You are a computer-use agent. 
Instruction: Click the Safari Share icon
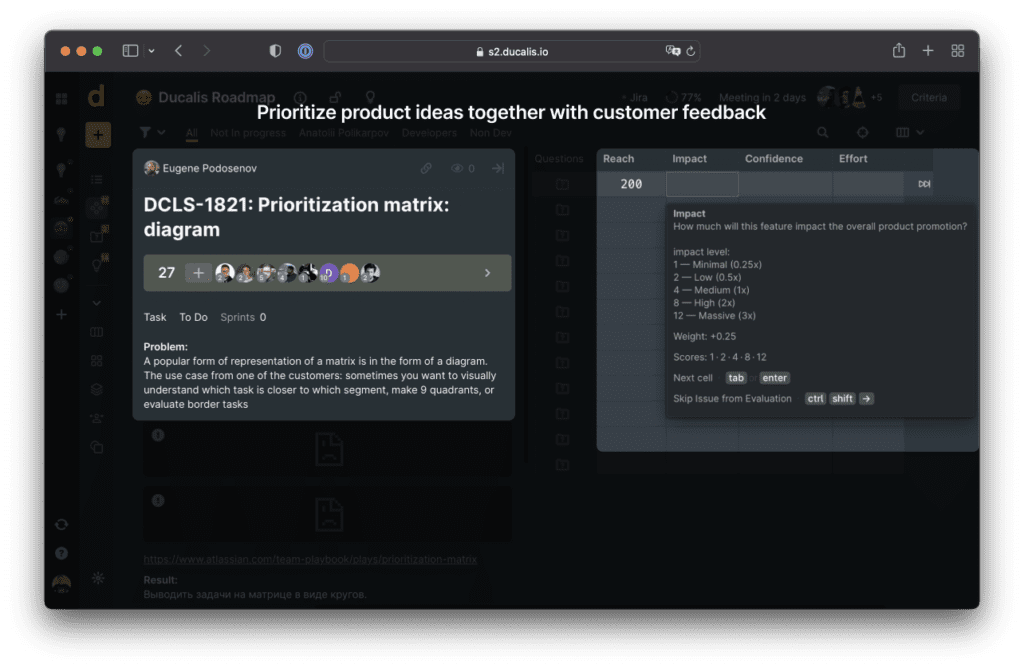click(899, 51)
